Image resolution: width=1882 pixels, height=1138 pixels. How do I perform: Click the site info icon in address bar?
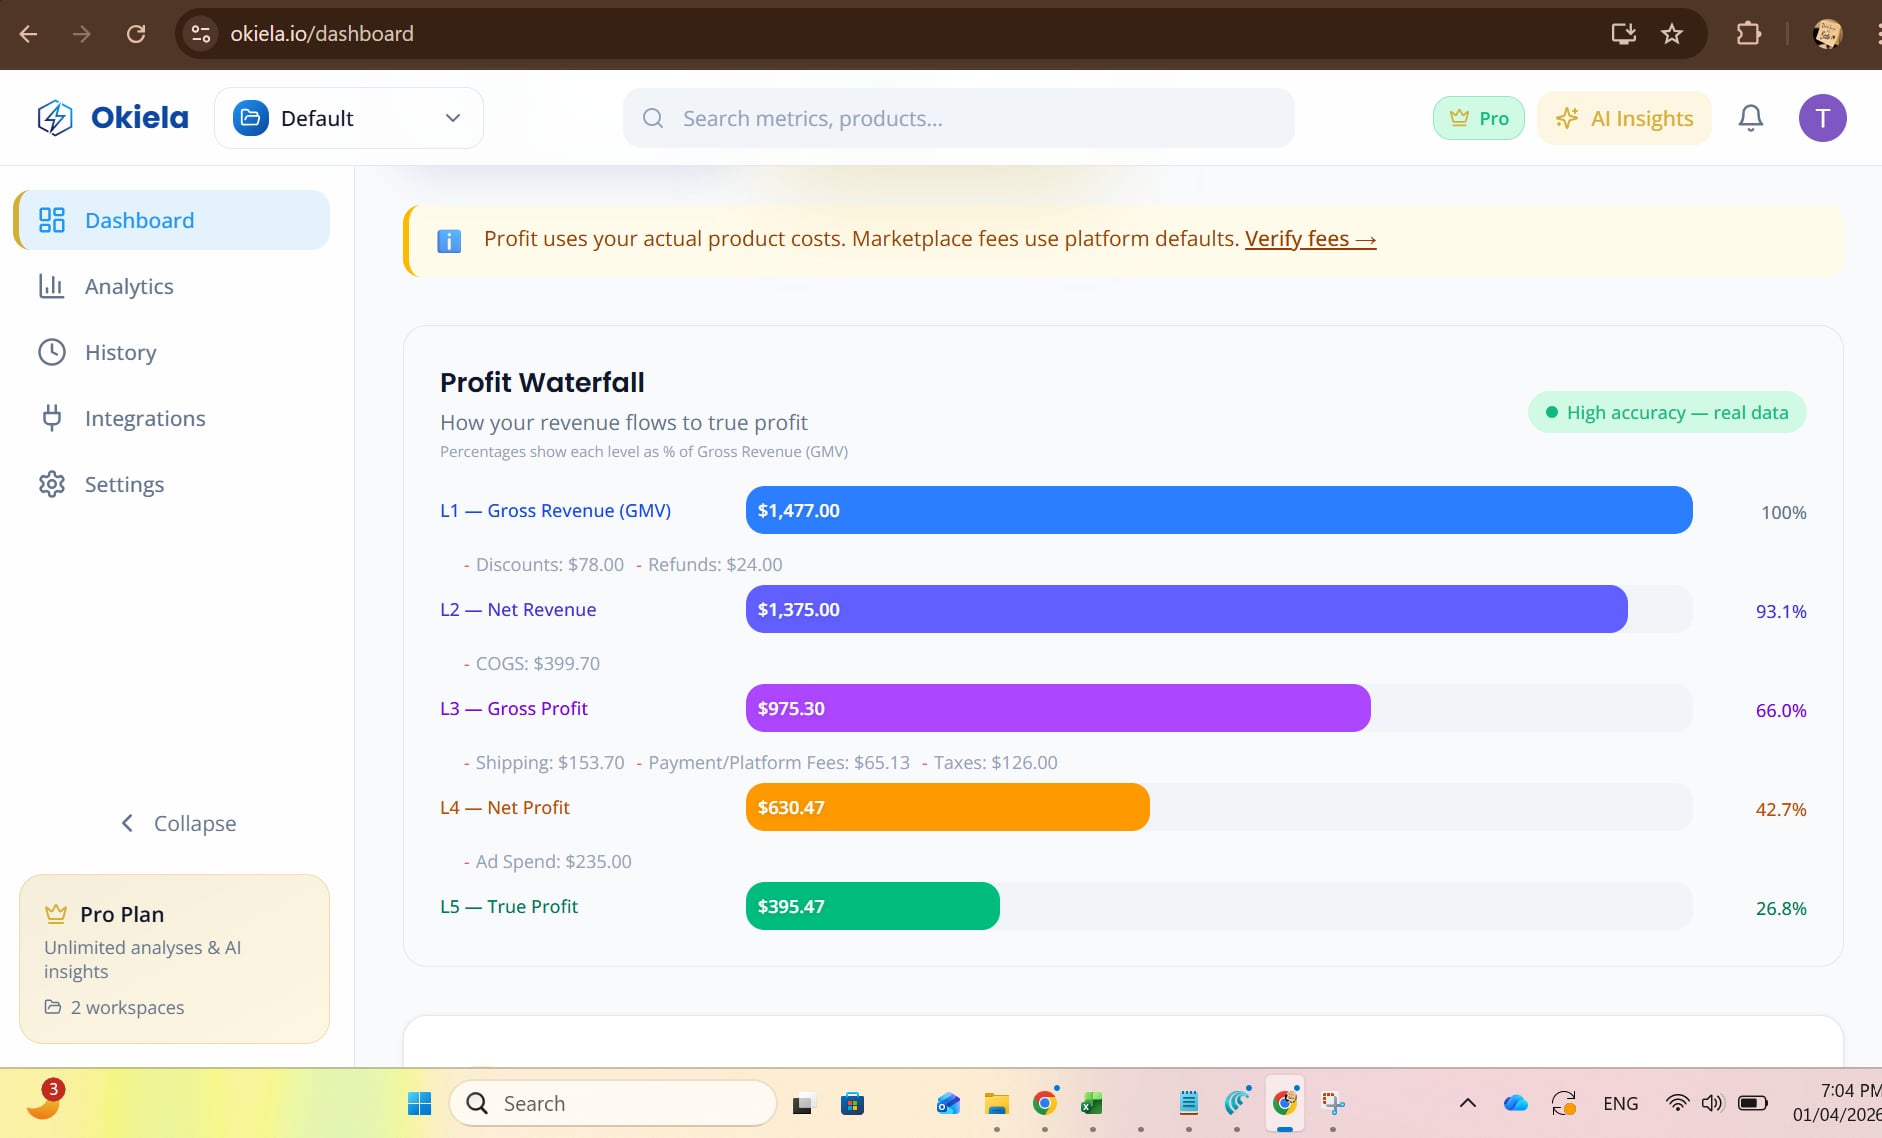201,34
